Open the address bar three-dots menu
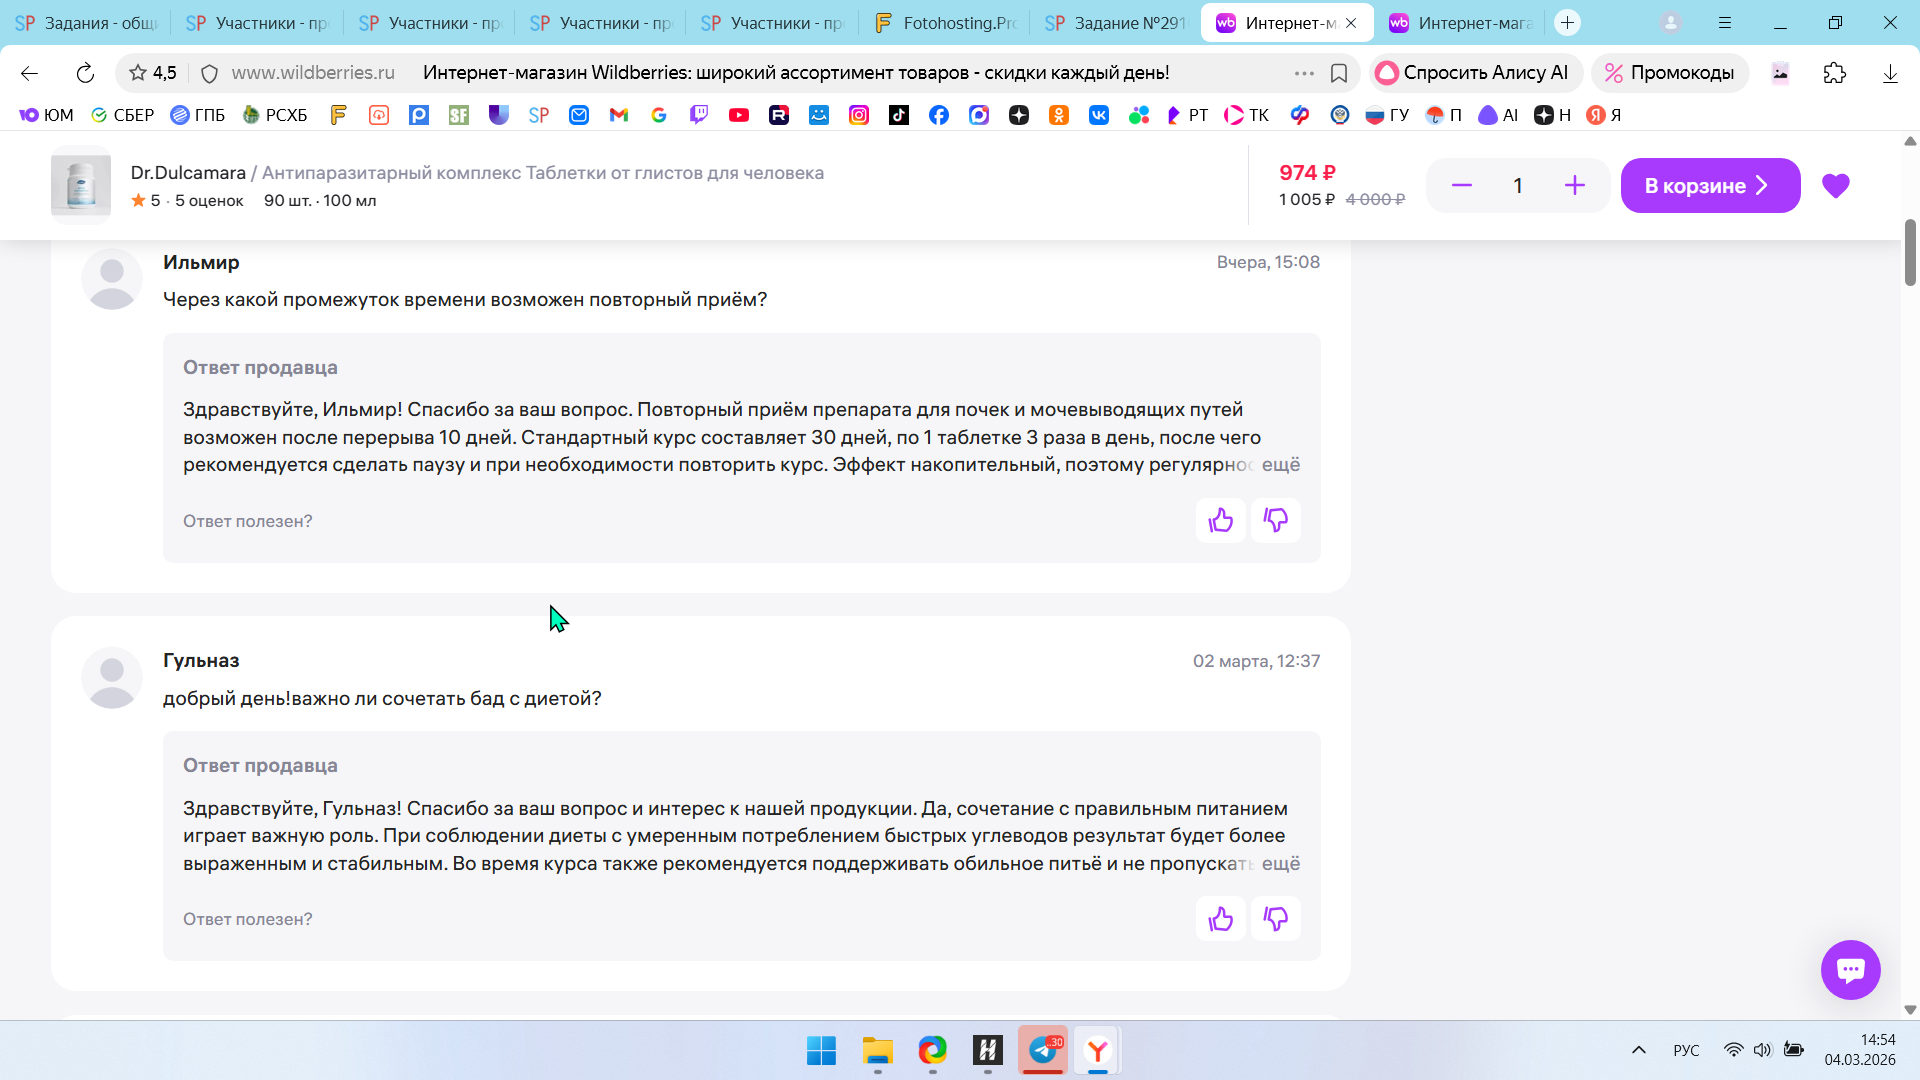 pos(1303,73)
